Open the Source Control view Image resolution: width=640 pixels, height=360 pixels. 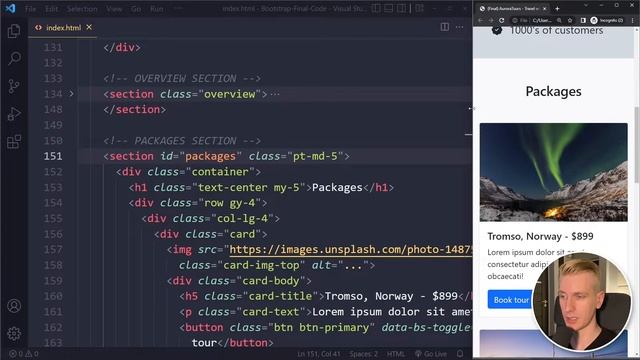pyautogui.click(x=14, y=86)
